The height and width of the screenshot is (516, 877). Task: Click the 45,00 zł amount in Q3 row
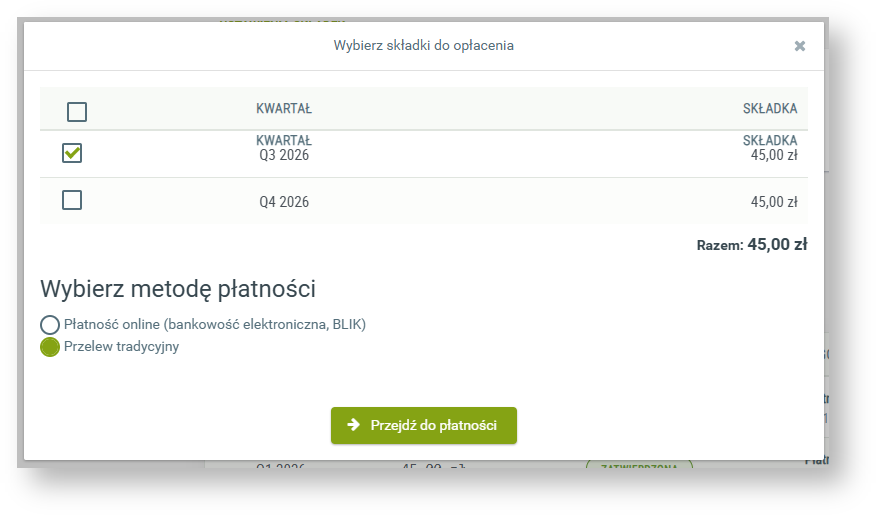point(773,156)
